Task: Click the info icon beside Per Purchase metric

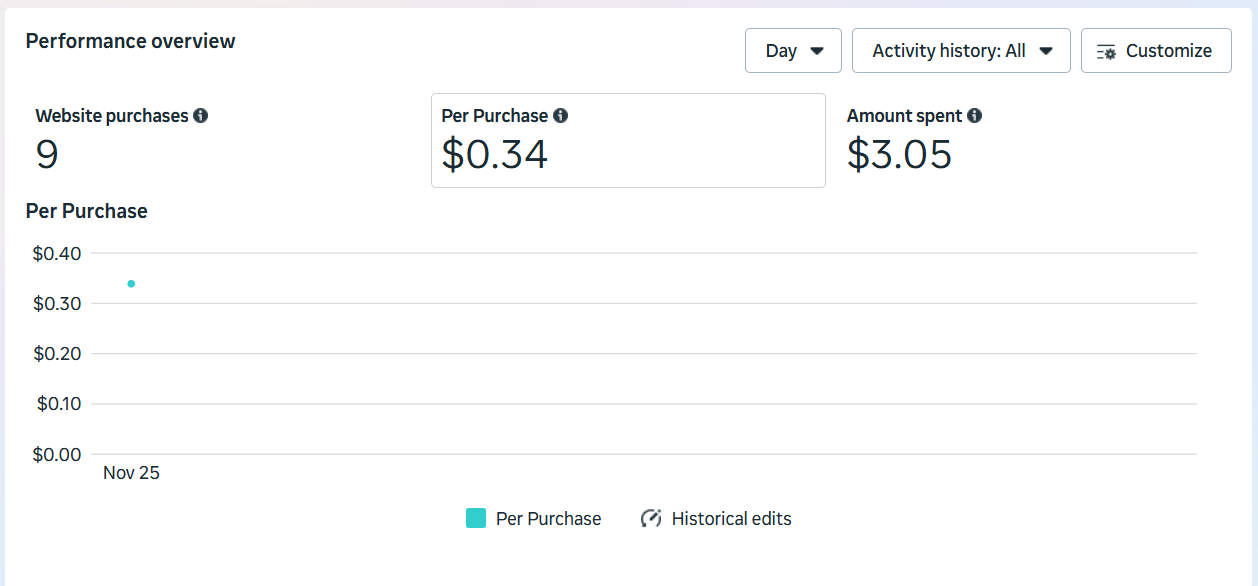Action: coord(561,116)
